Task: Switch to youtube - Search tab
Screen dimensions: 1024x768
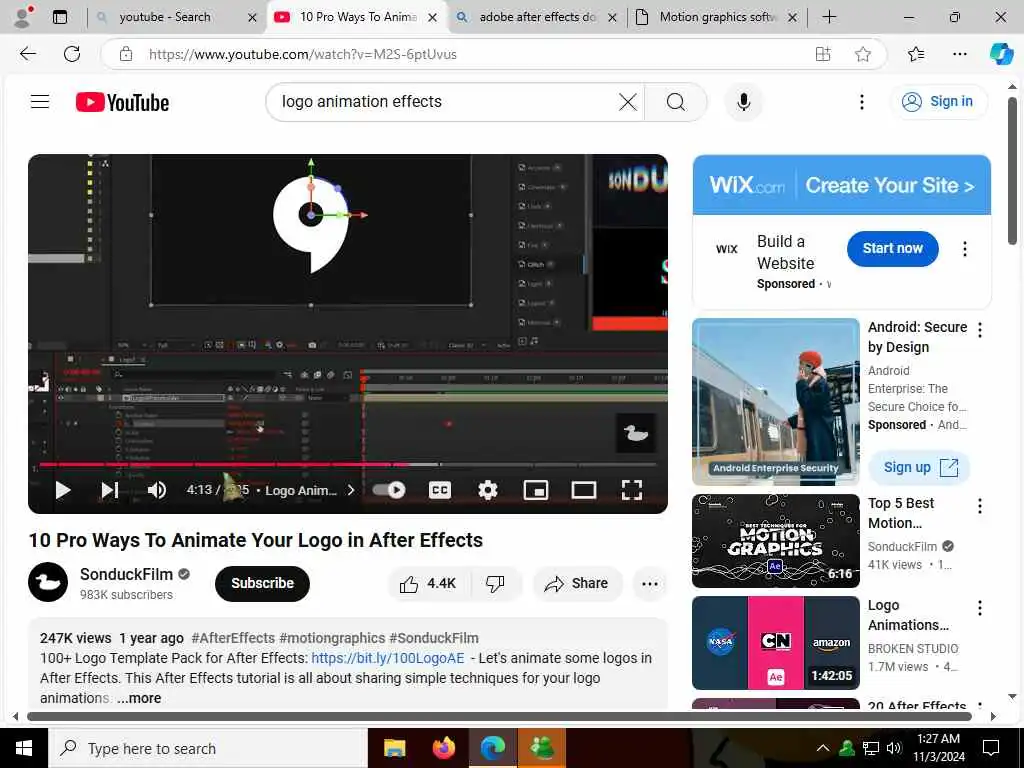Action: 165,17
